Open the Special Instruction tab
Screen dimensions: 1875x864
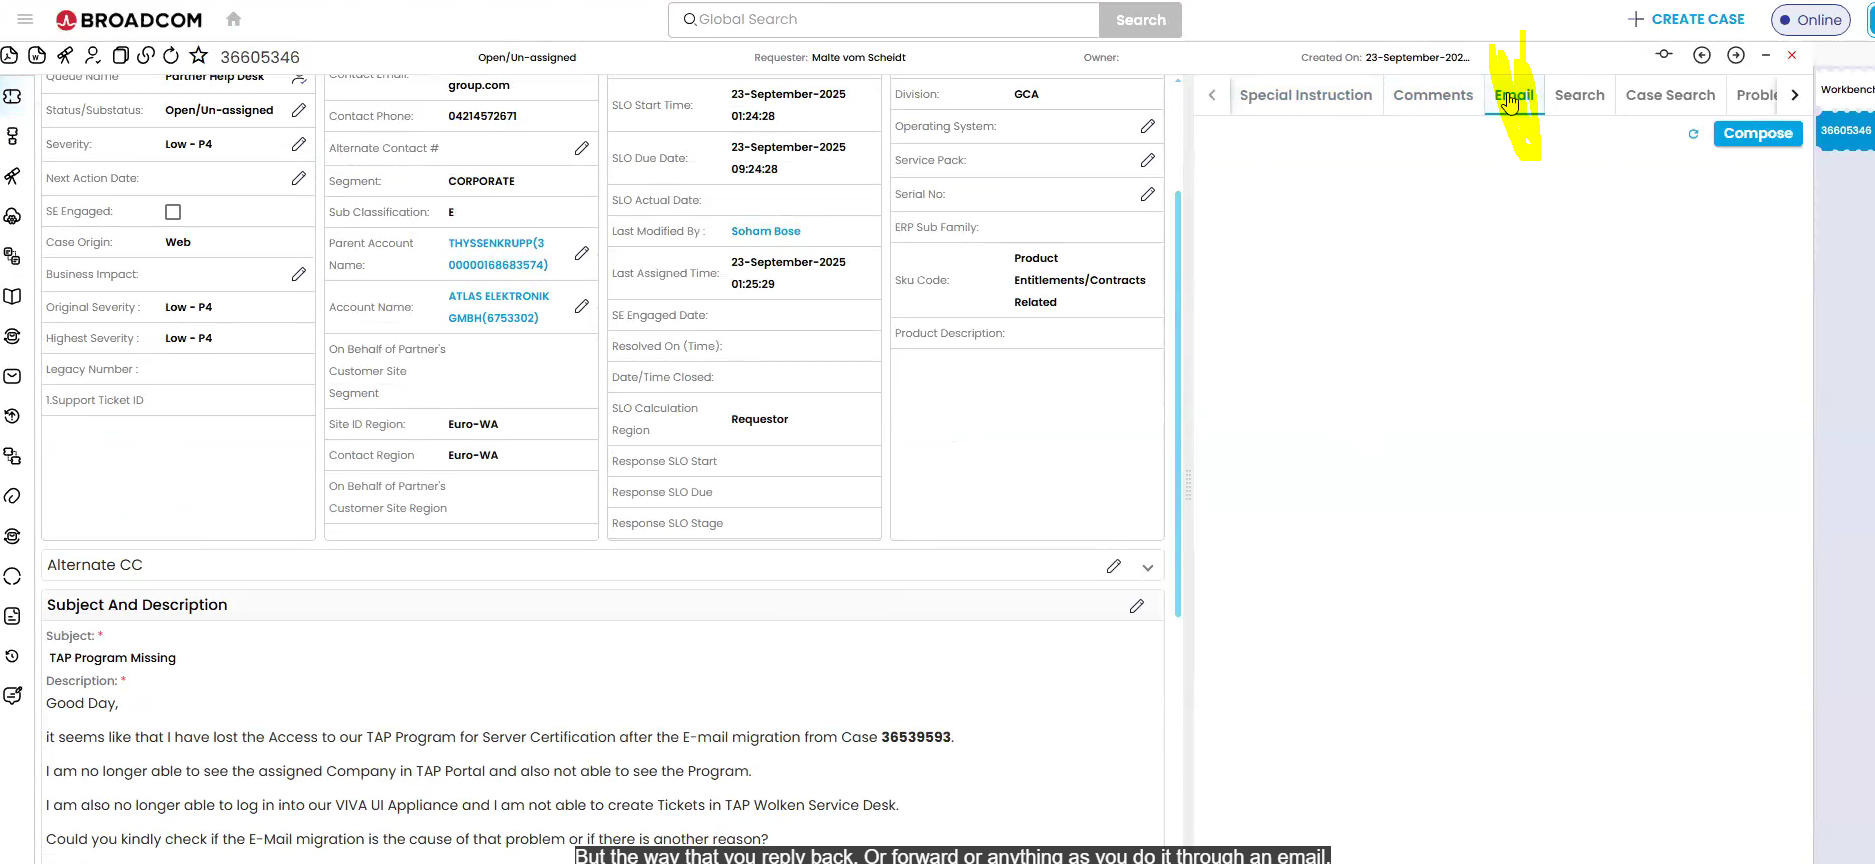pos(1306,95)
